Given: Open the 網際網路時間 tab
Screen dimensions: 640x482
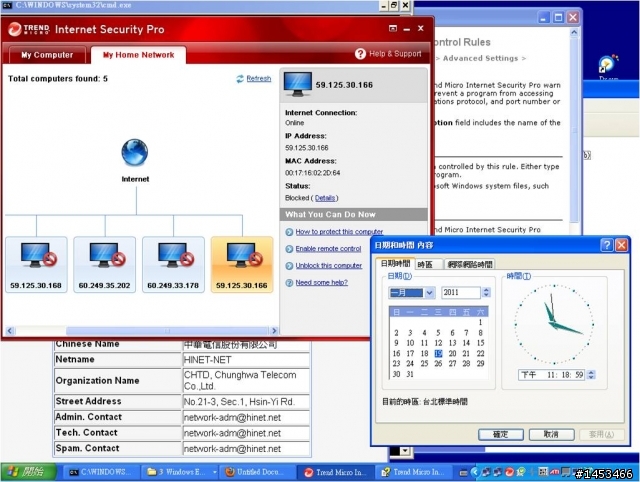Looking at the screenshot, I should (x=470, y=264).
